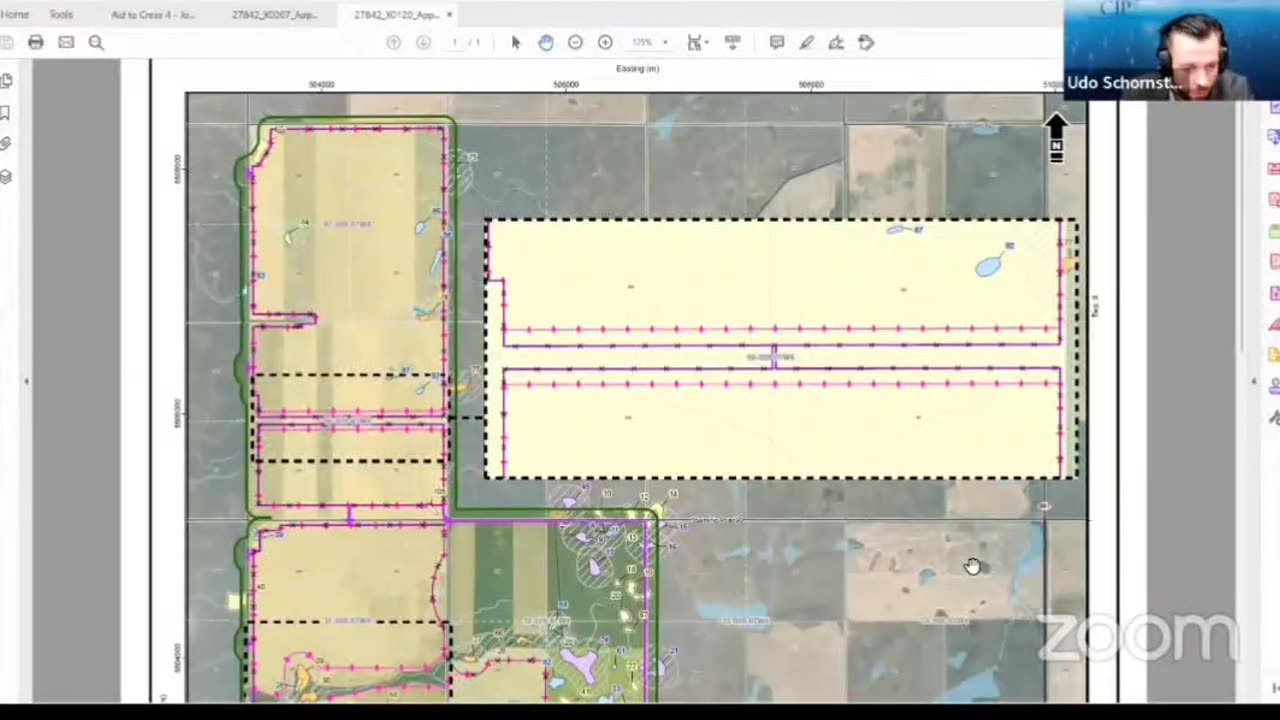Switch to the Tools tab
Screen dimensions: 1280x720
[61, 15]
